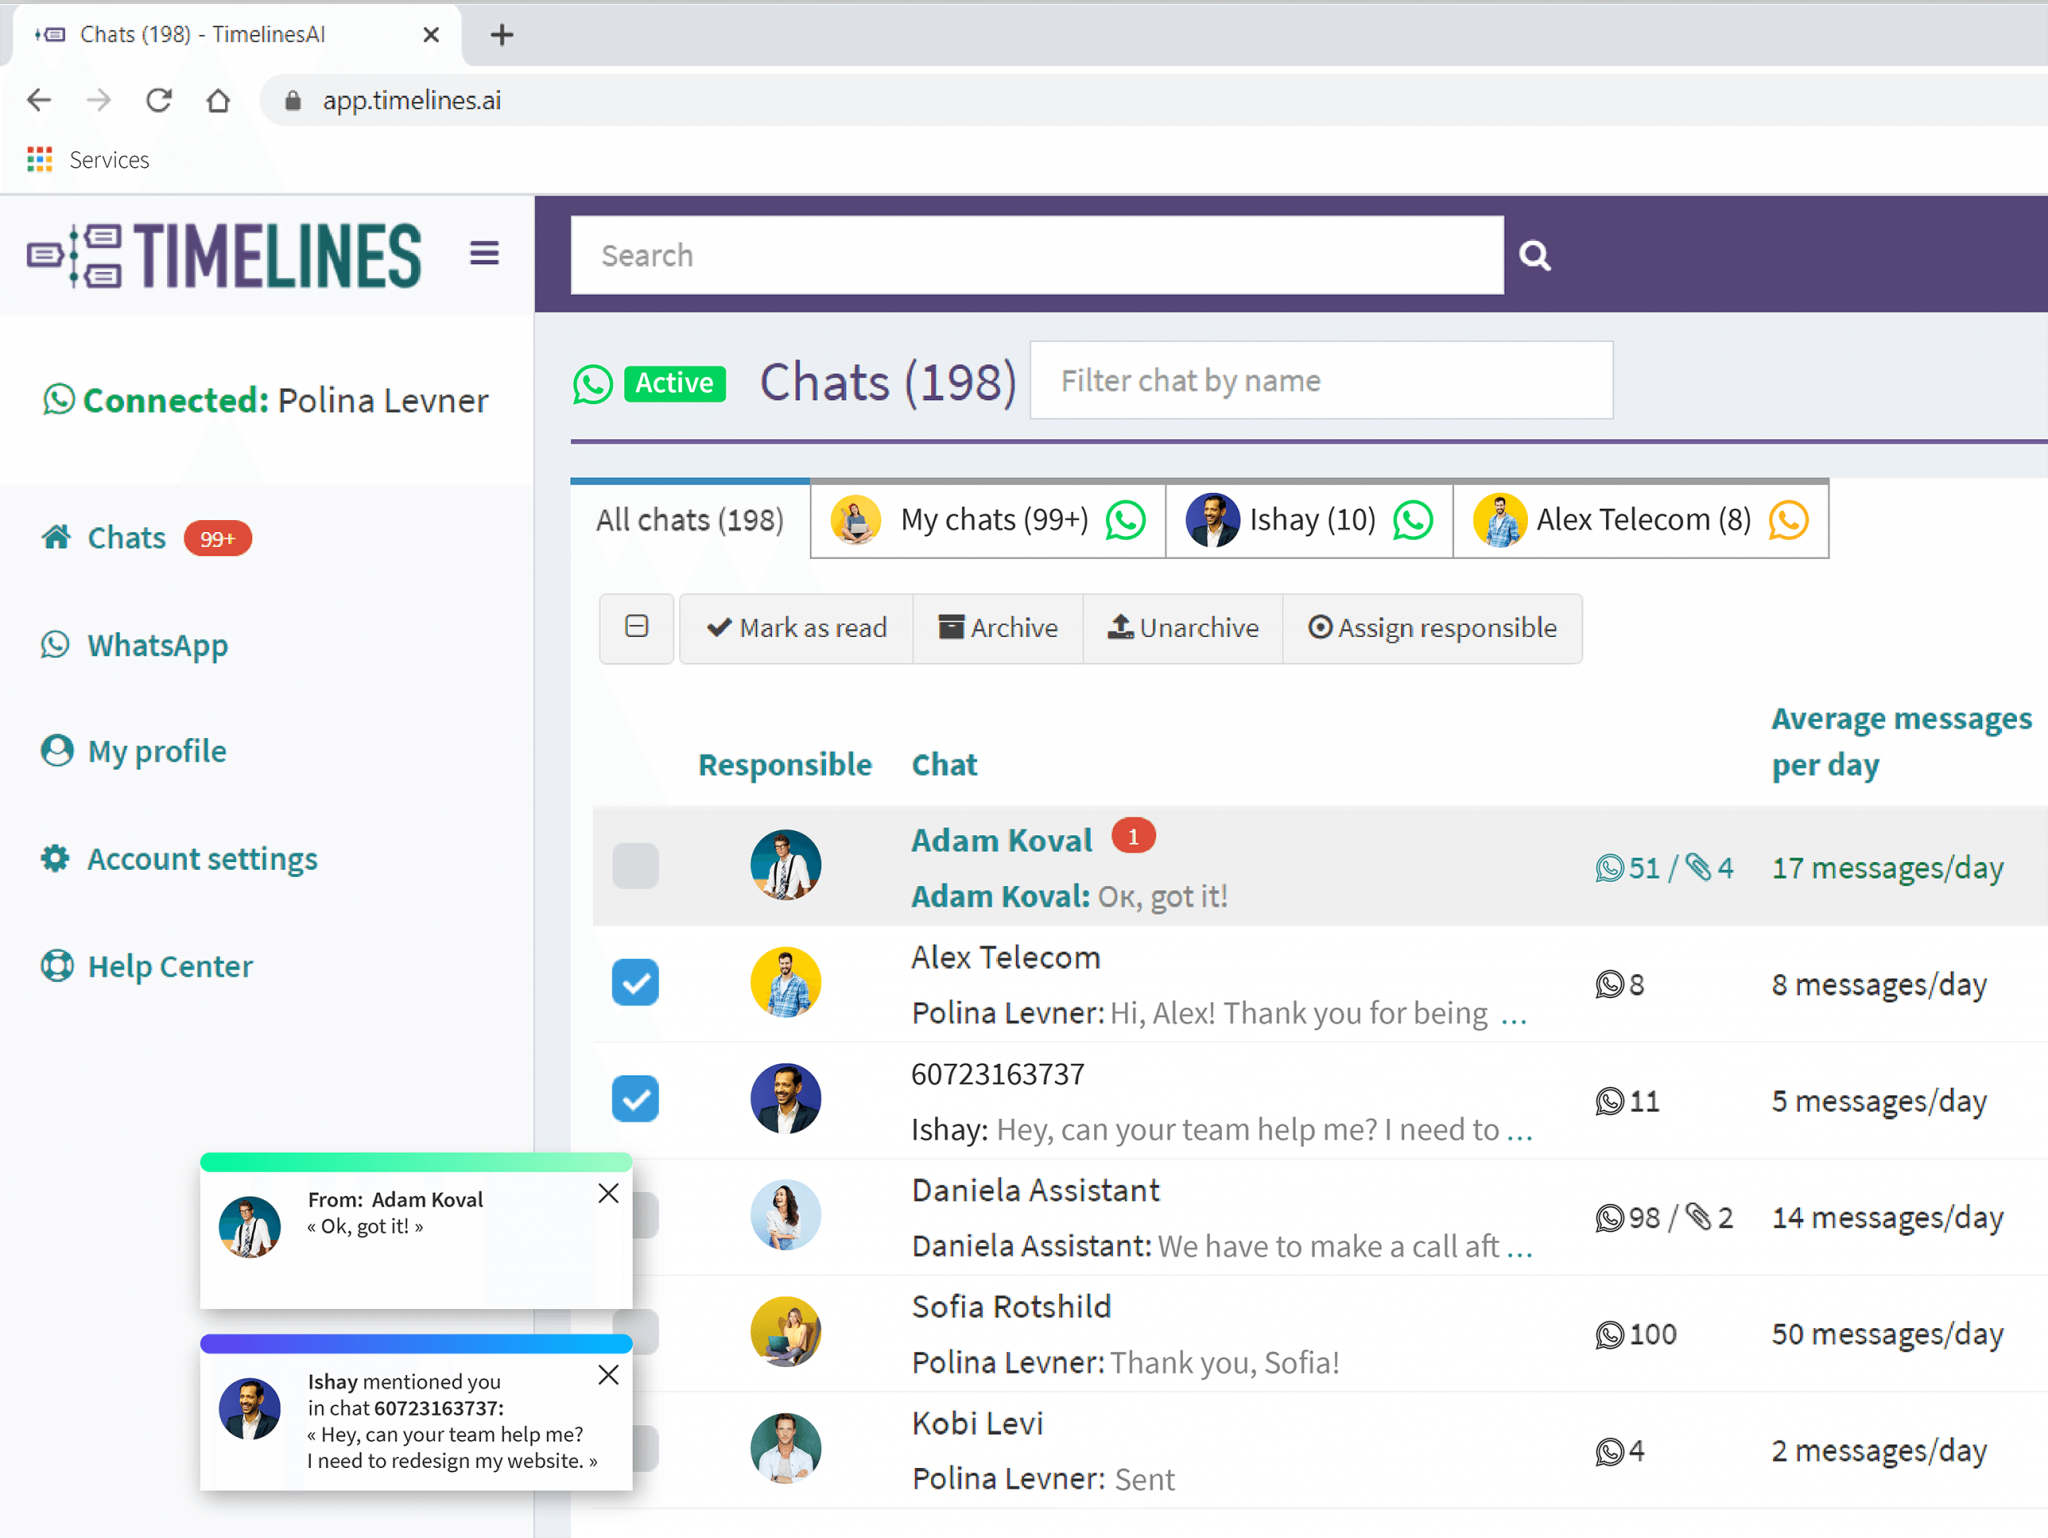Switch to Alex Telecom (8) tab
Image resolution: width=2048 pixels, height=1538 pixels.
(1640, 520)
